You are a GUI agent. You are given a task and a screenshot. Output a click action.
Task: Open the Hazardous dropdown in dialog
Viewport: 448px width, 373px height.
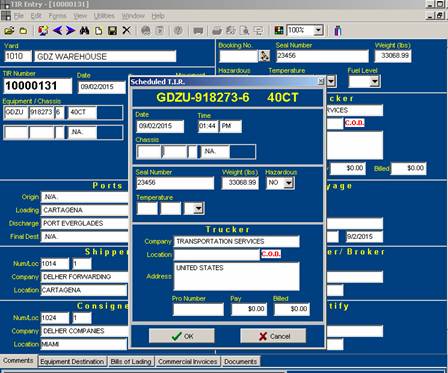click(289, 183)
